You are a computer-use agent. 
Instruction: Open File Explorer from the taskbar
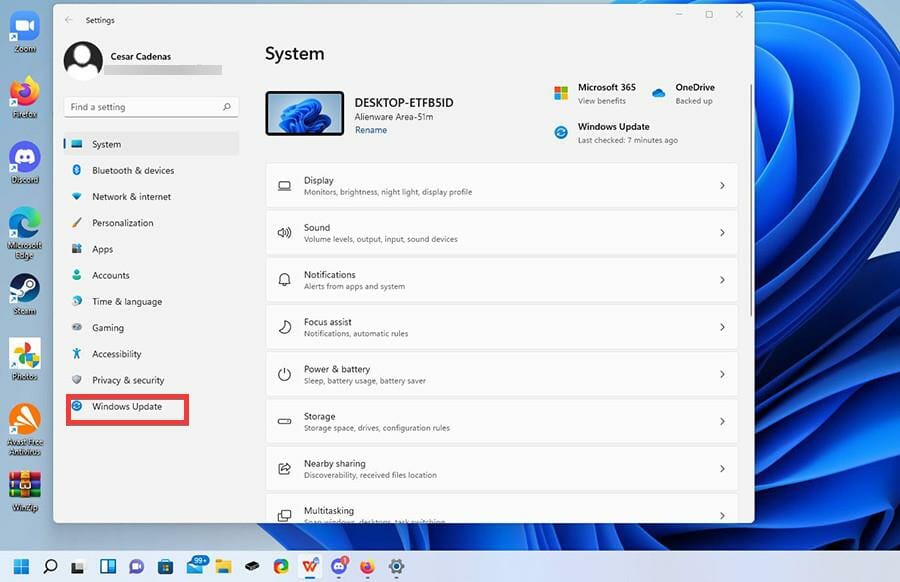[x=223, y=567]
